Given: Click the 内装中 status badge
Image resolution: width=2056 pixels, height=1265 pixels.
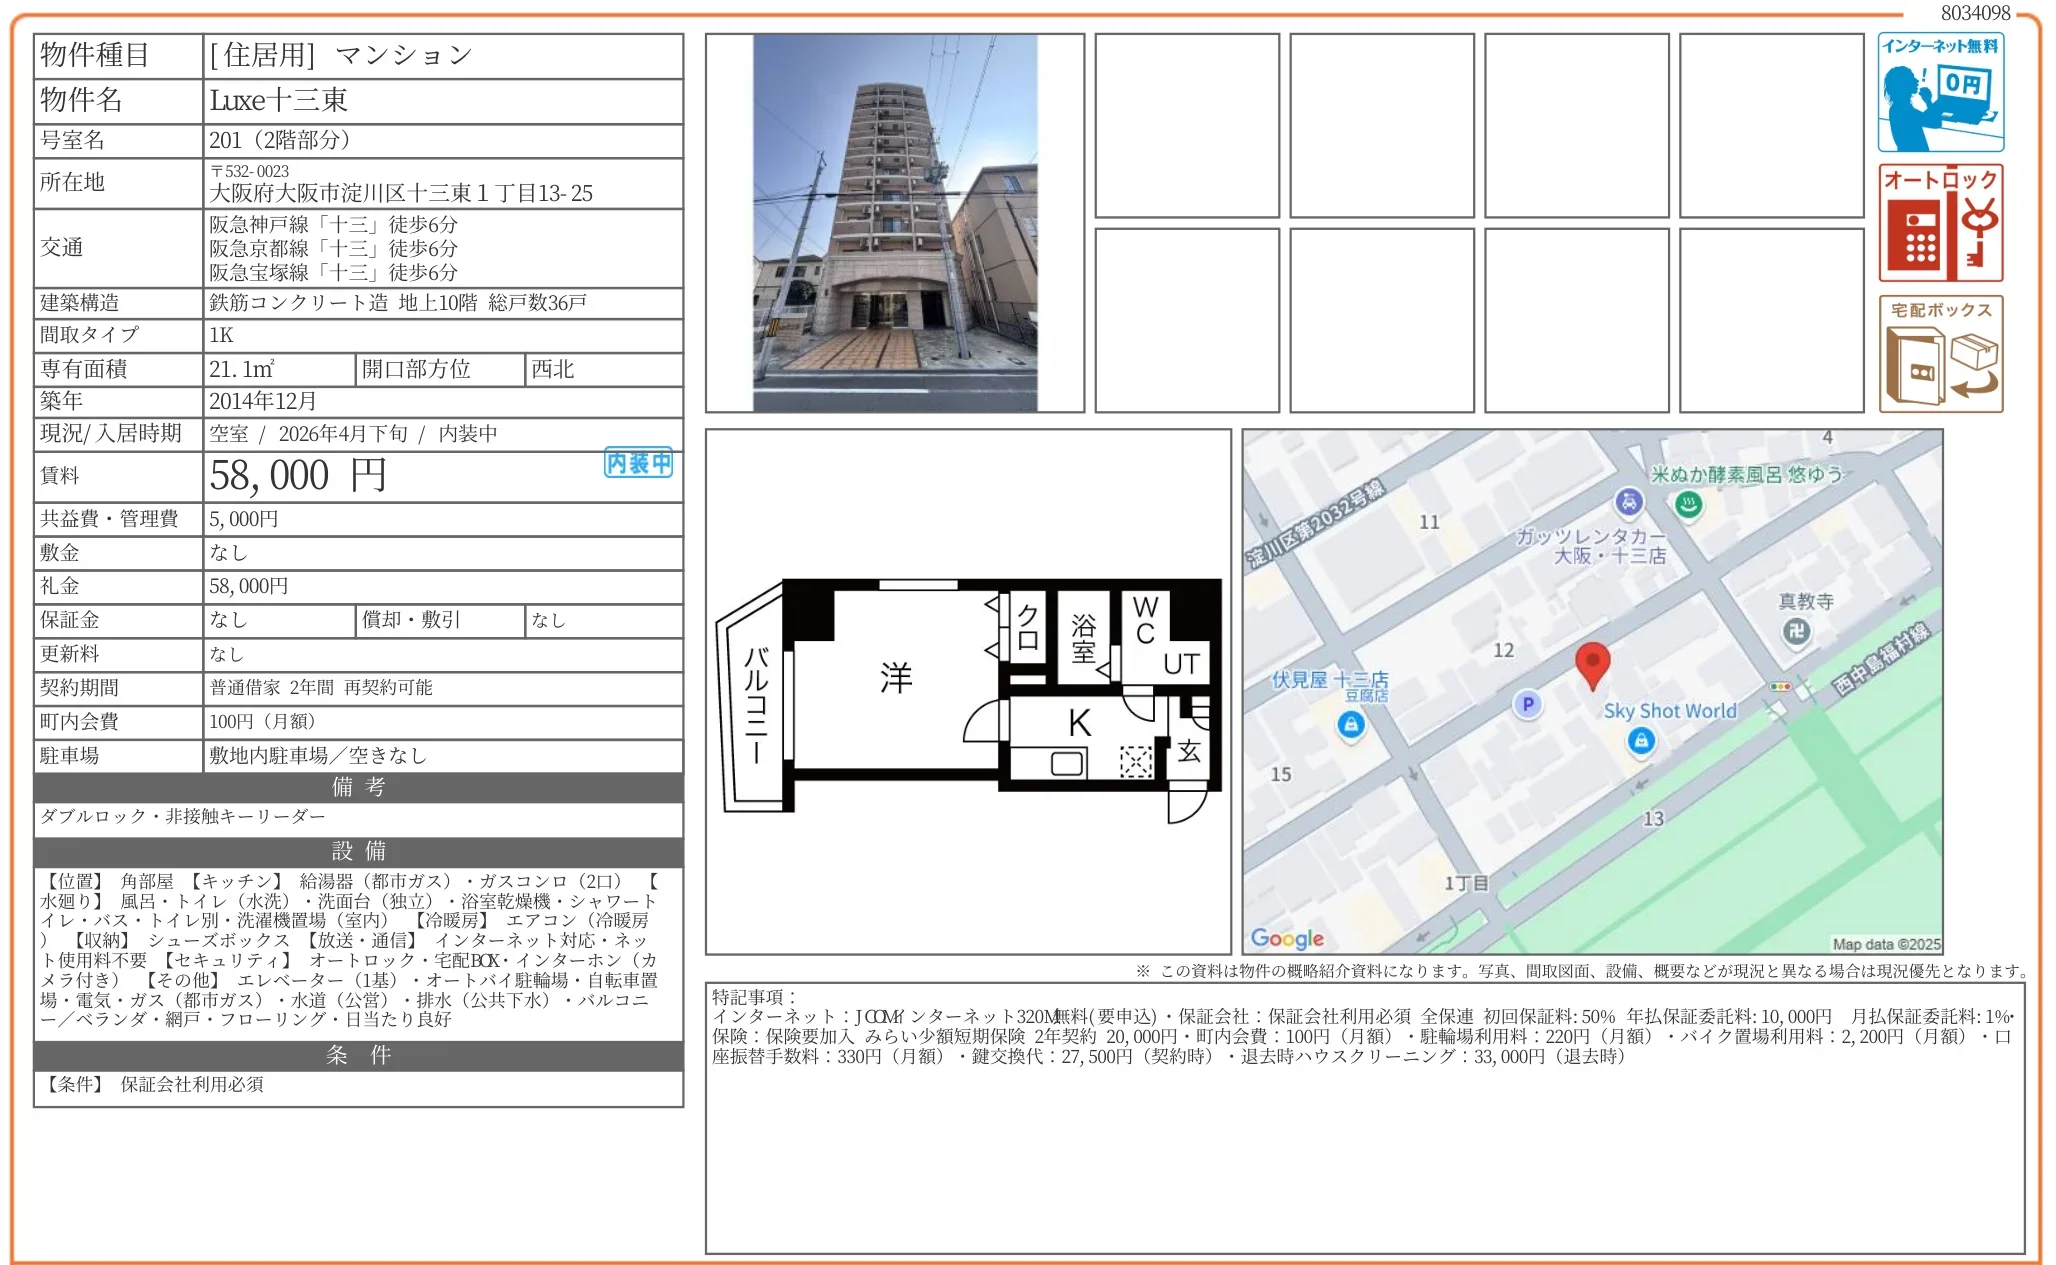Looking at the screenshot, I should coord(638,463).
